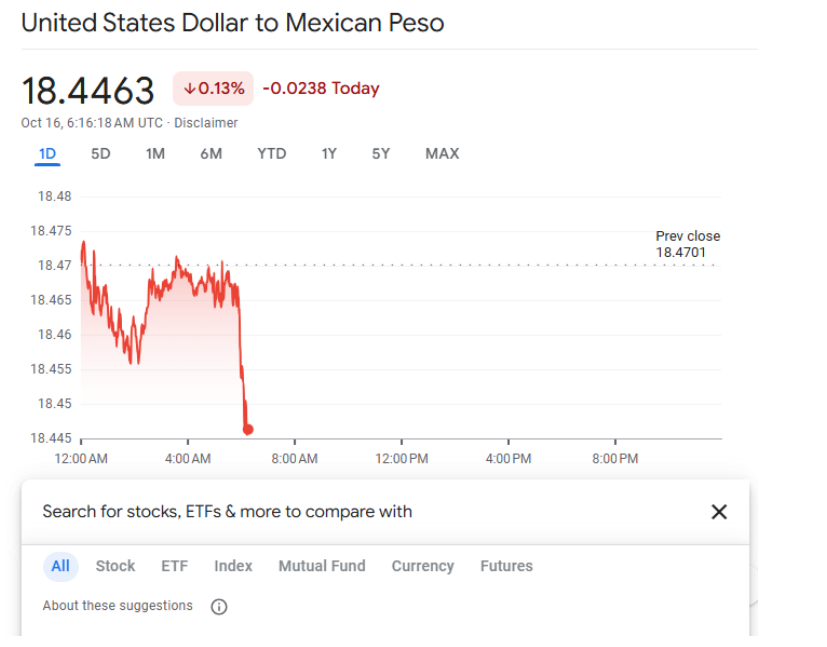Select the 6M chart range
Image resolution: width=827 pixels, height=647 pixels.
pyautogui.click(x=211, y=153)
